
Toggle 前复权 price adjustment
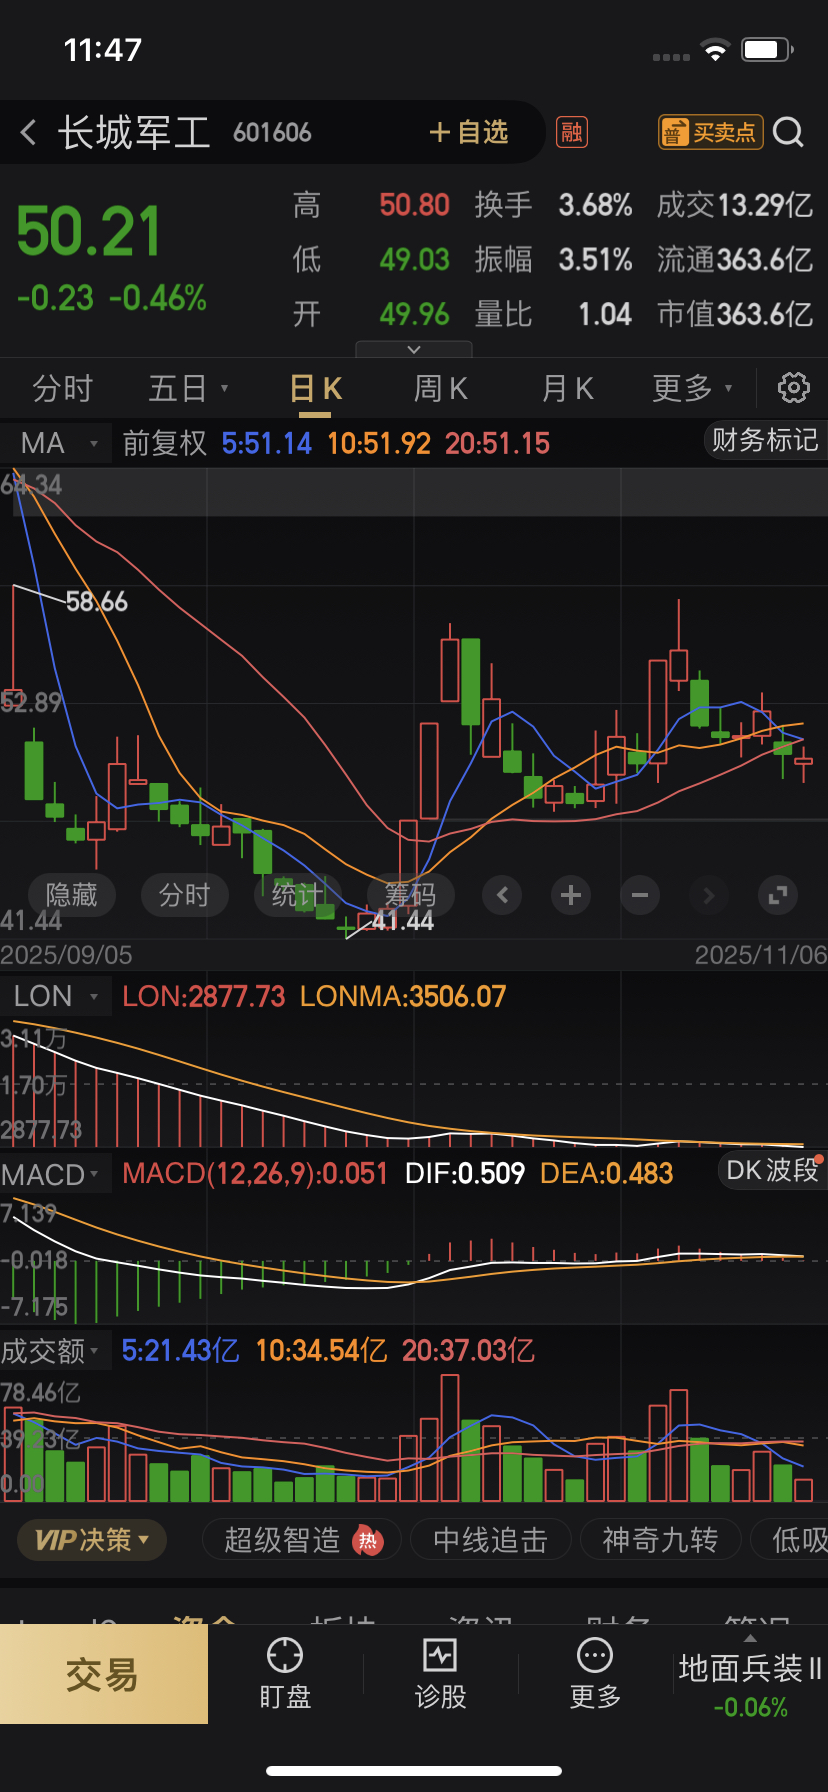[x=164, y=443]
